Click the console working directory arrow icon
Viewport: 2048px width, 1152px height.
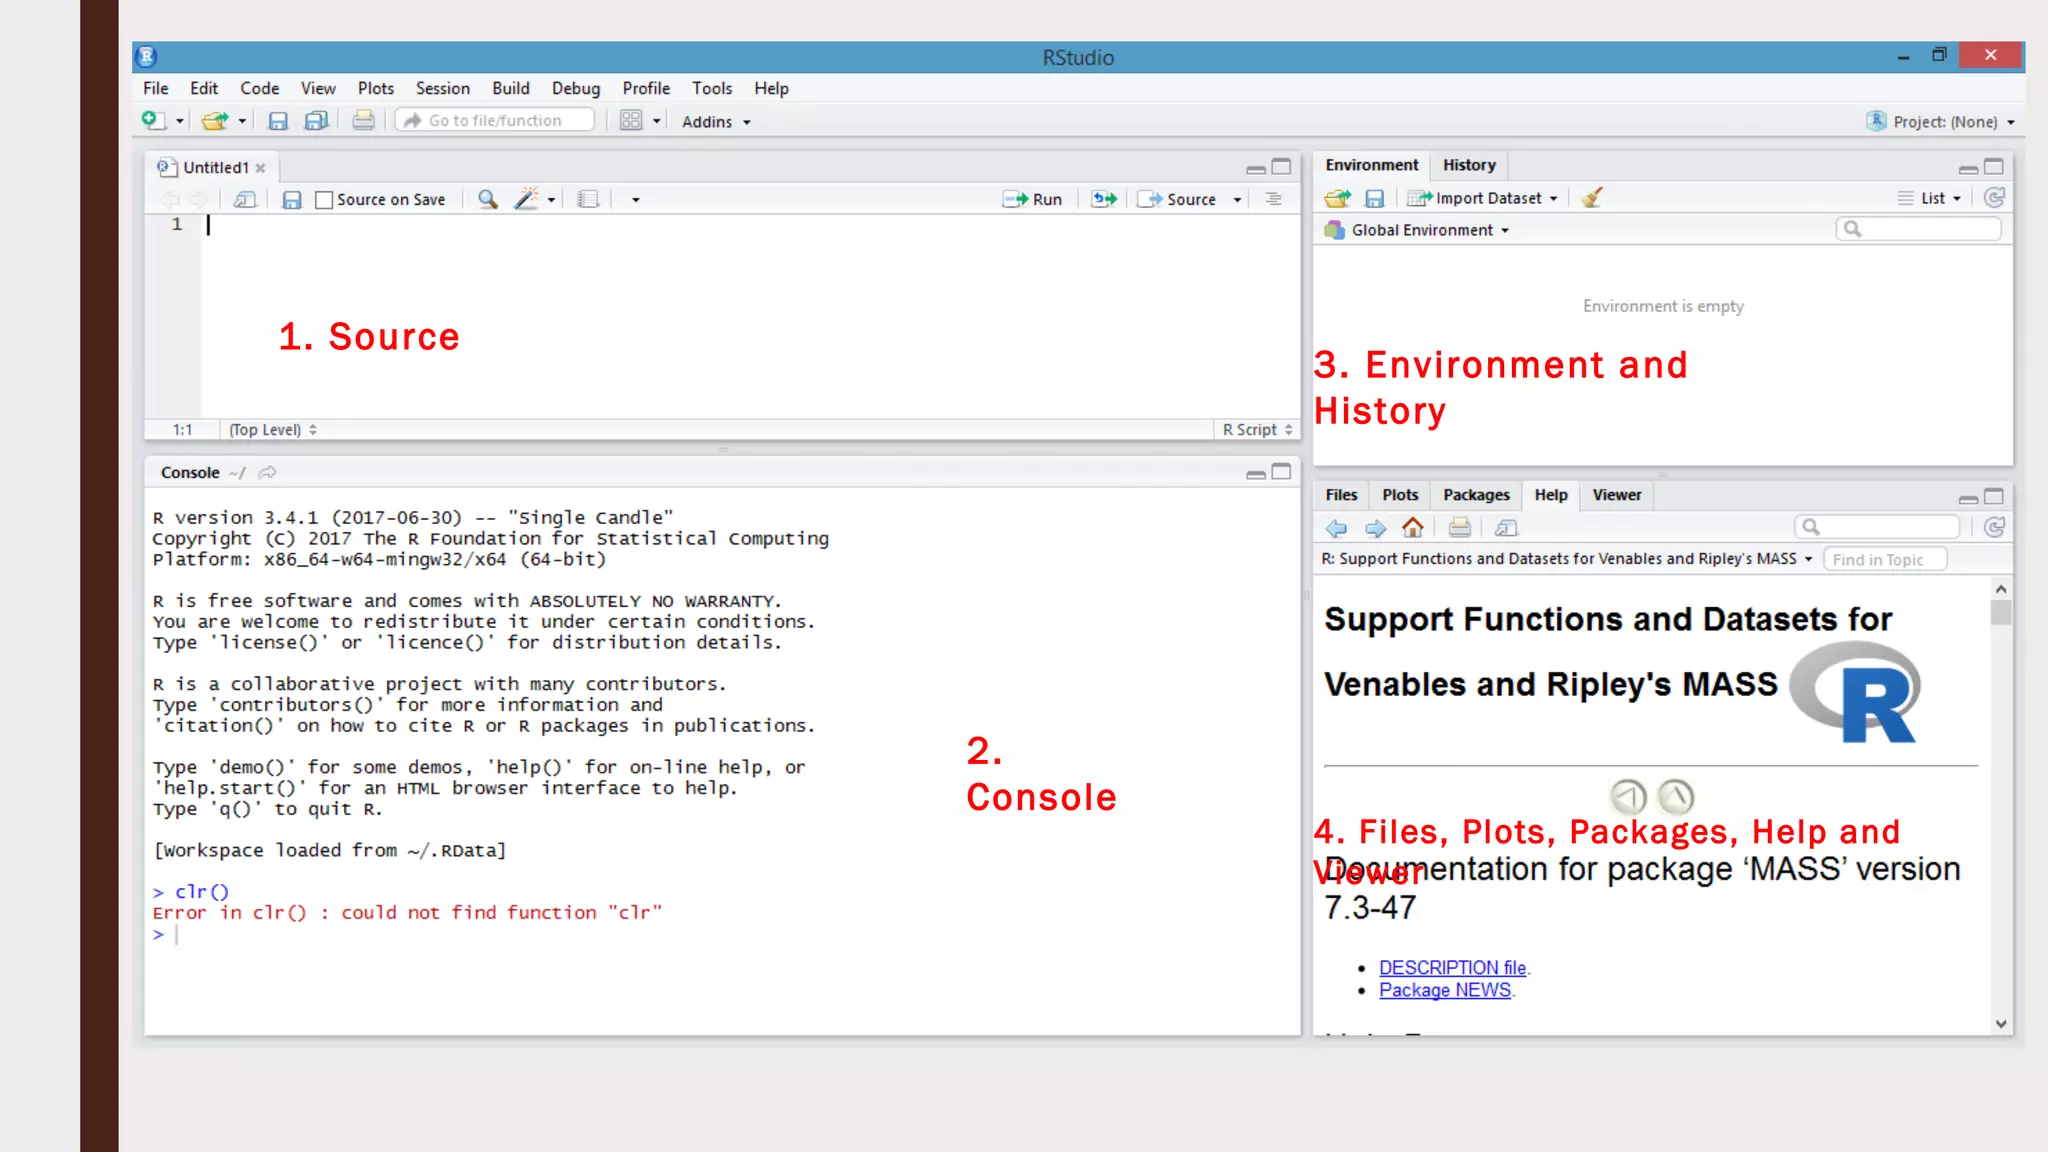(x=267, y=472)
